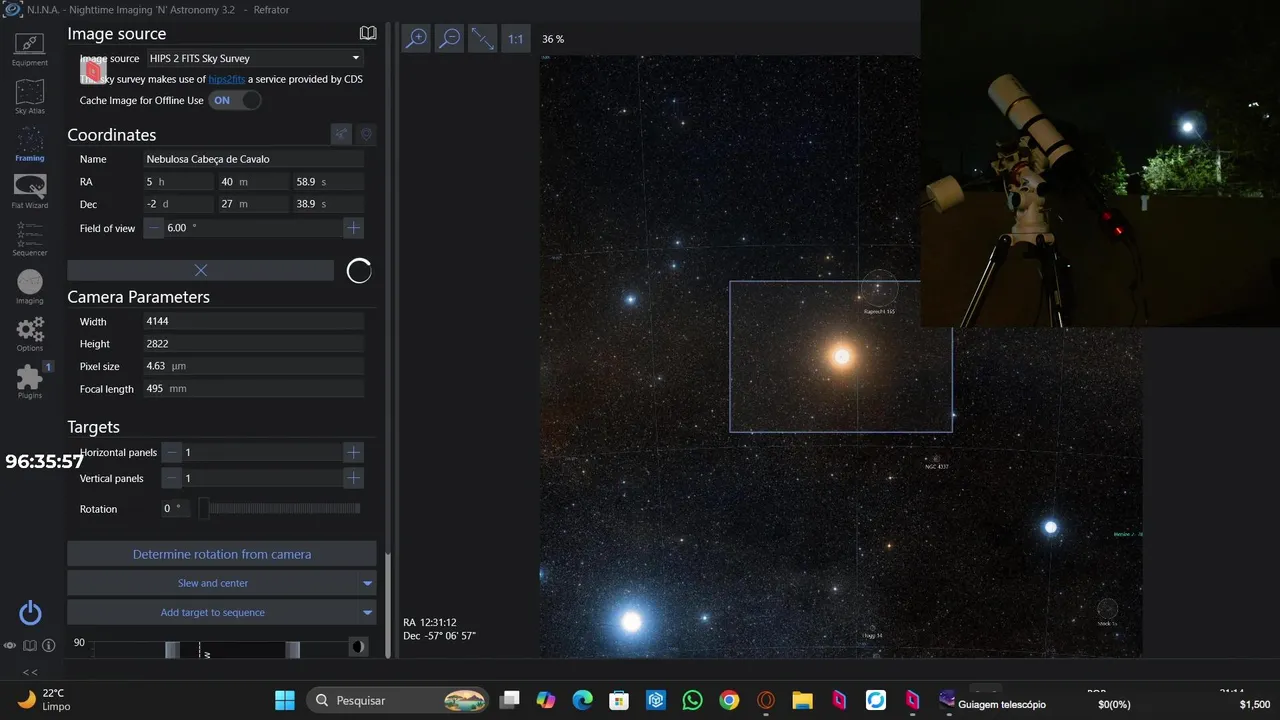Fit the image to the view
1280x720 pixels.
[482, 39]
